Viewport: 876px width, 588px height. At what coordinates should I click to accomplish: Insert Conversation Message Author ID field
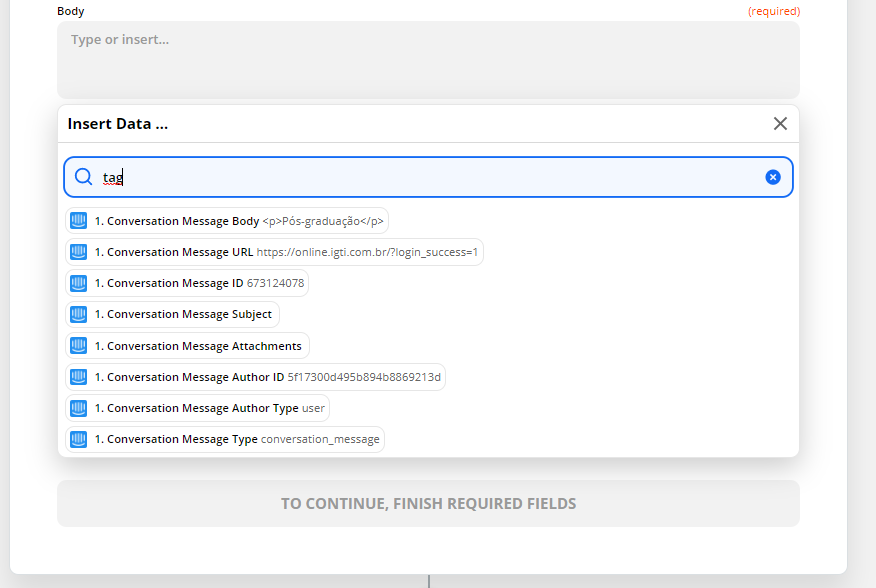[255, 377]
